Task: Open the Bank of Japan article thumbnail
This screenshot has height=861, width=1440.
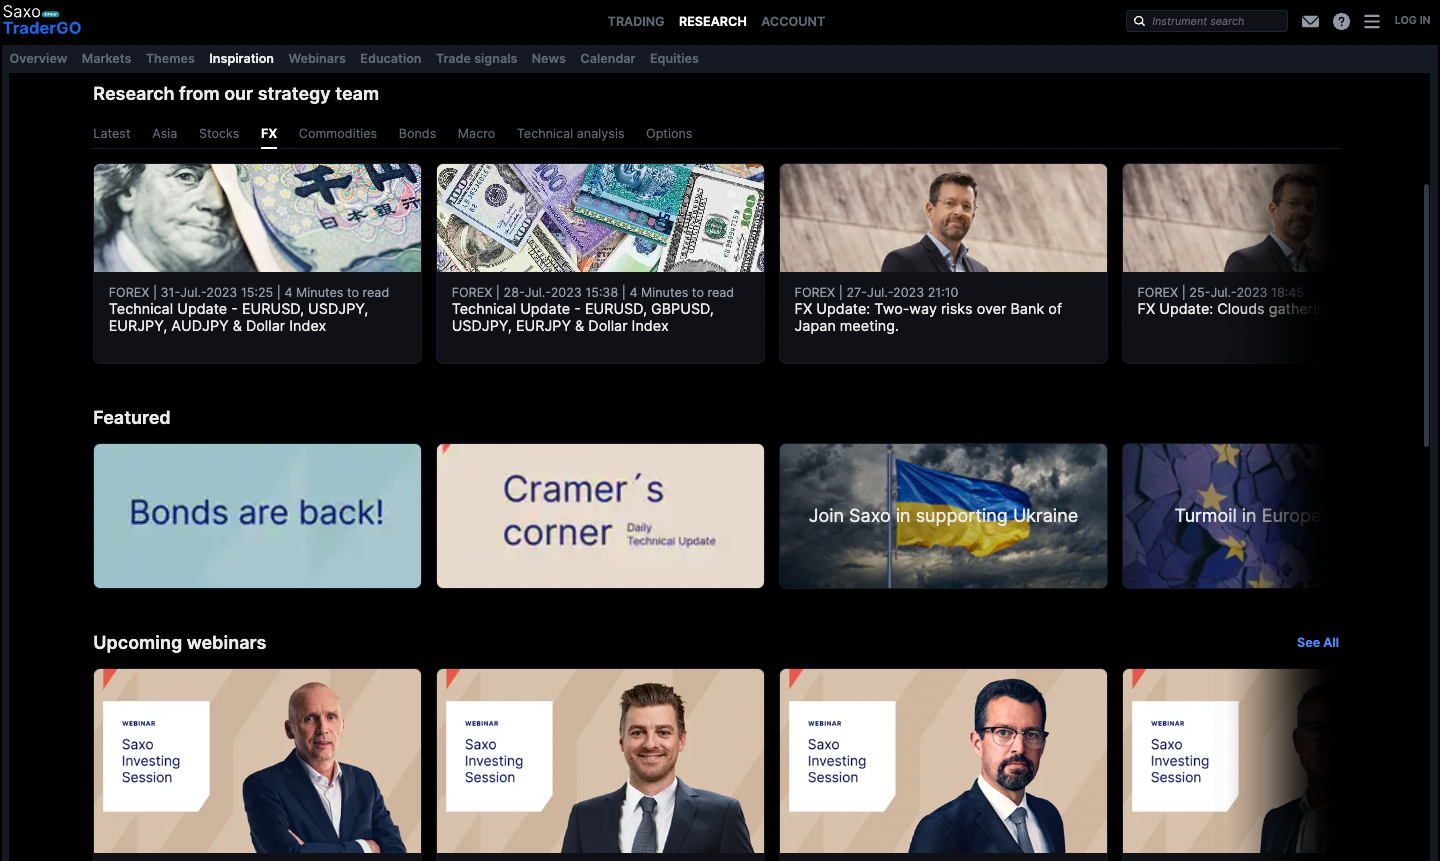Action: (x=943, y=218)
